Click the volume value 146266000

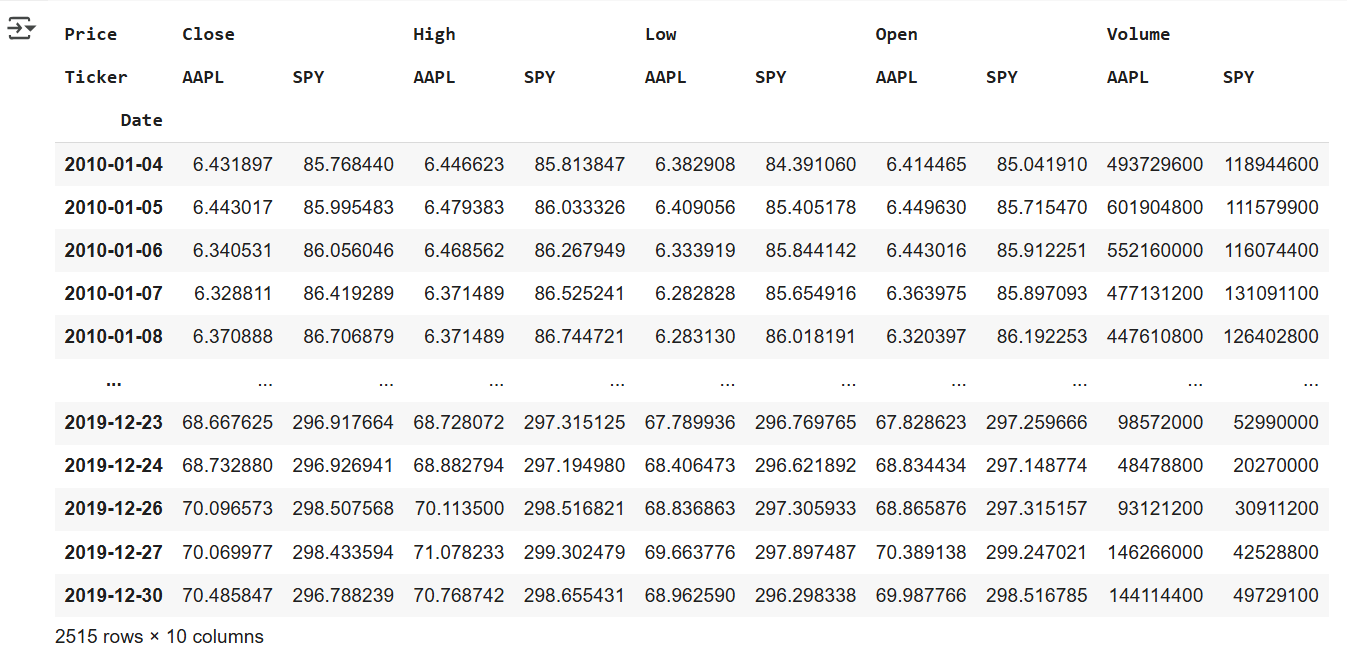[1155, 552]
